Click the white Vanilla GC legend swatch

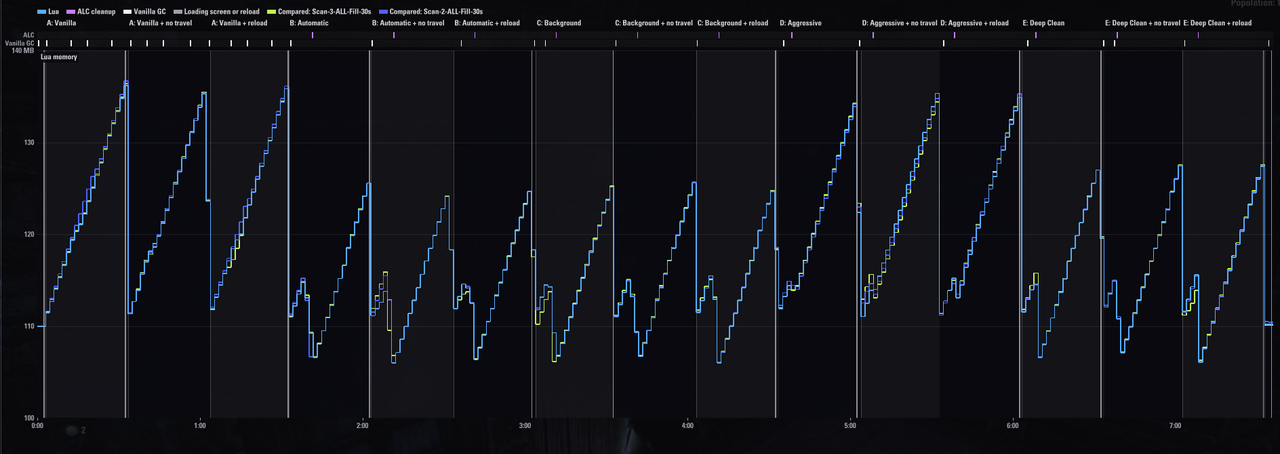coord(126,11)
